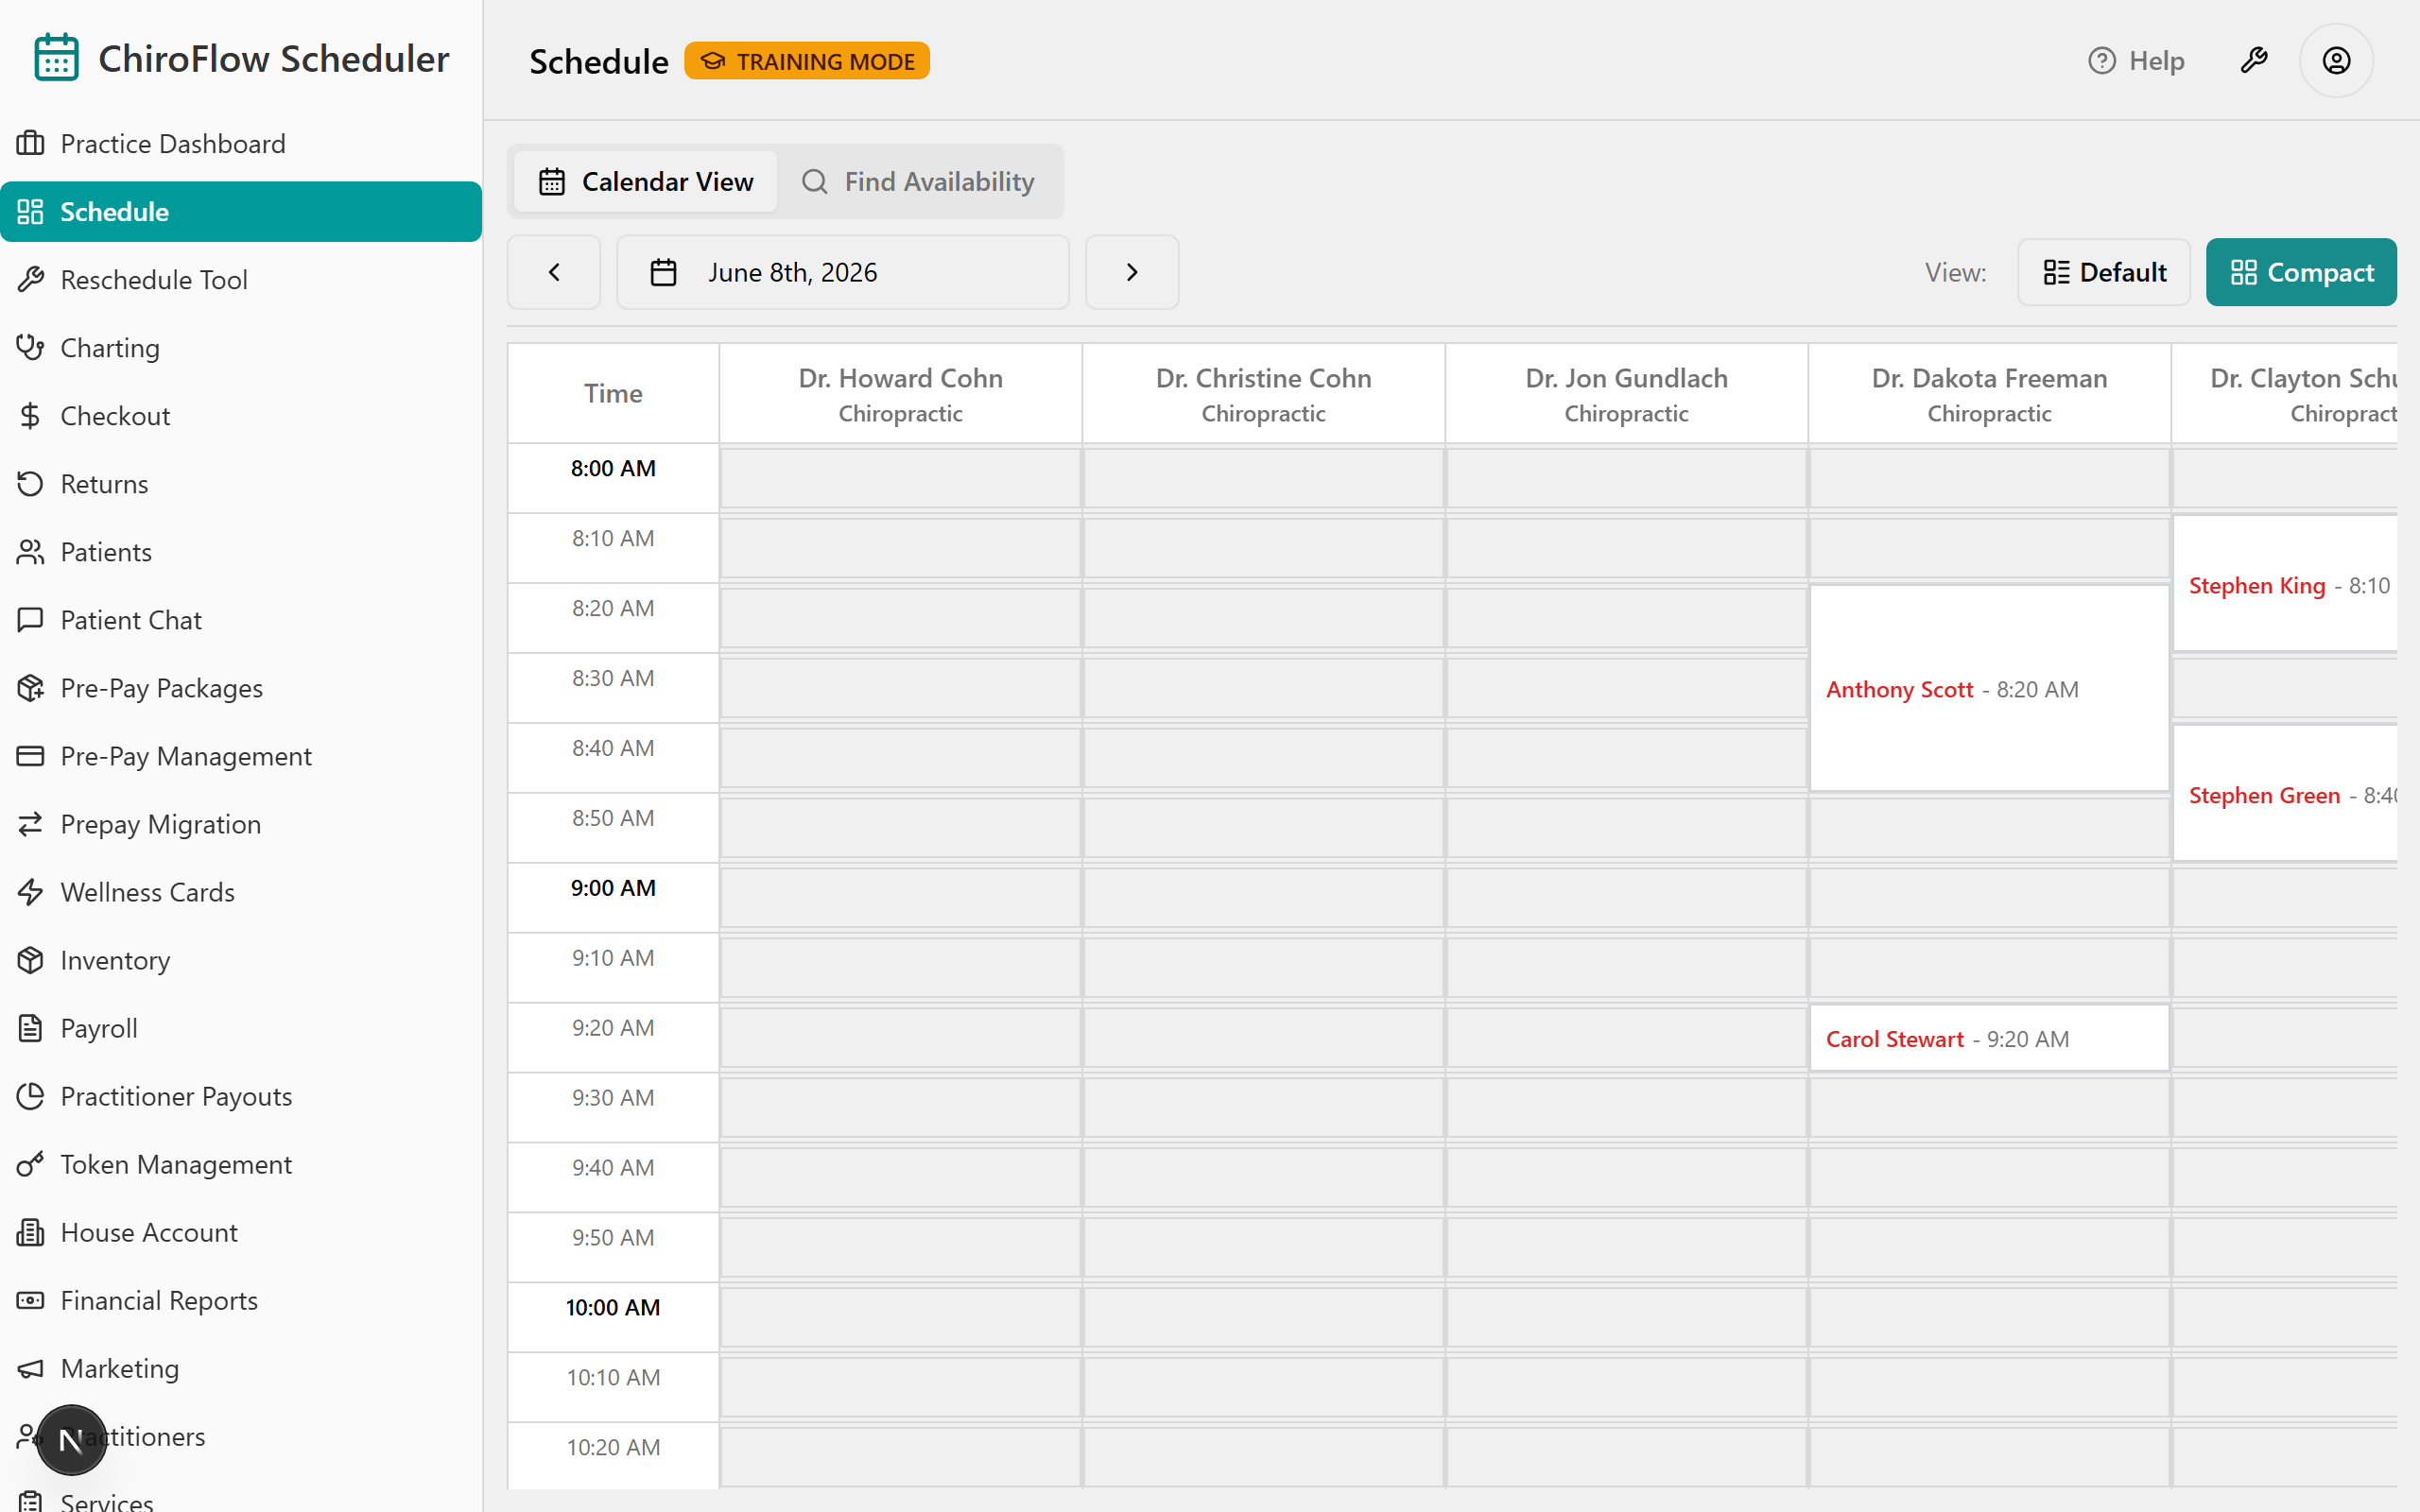Open Stephen Green 8:40 appointment
Screen dimensions: 2420x1512
(2286, 795)
